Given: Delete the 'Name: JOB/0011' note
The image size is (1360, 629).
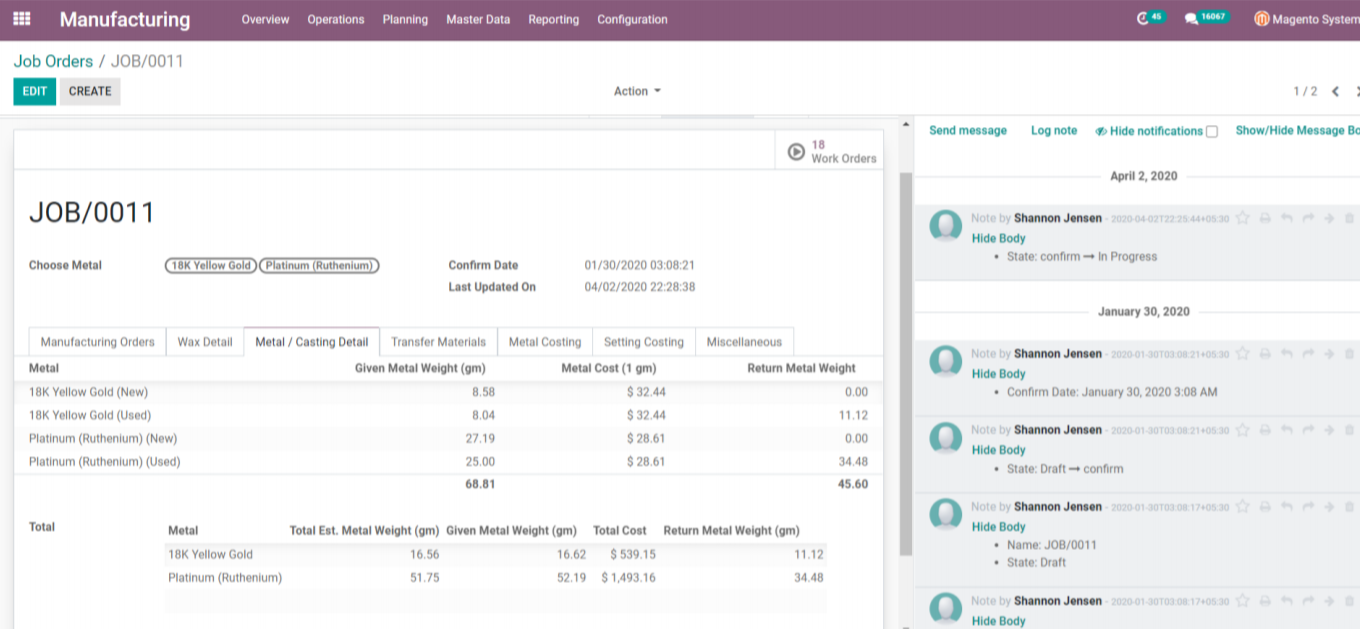Looking at the screenshot, I should click(1349, 507).
